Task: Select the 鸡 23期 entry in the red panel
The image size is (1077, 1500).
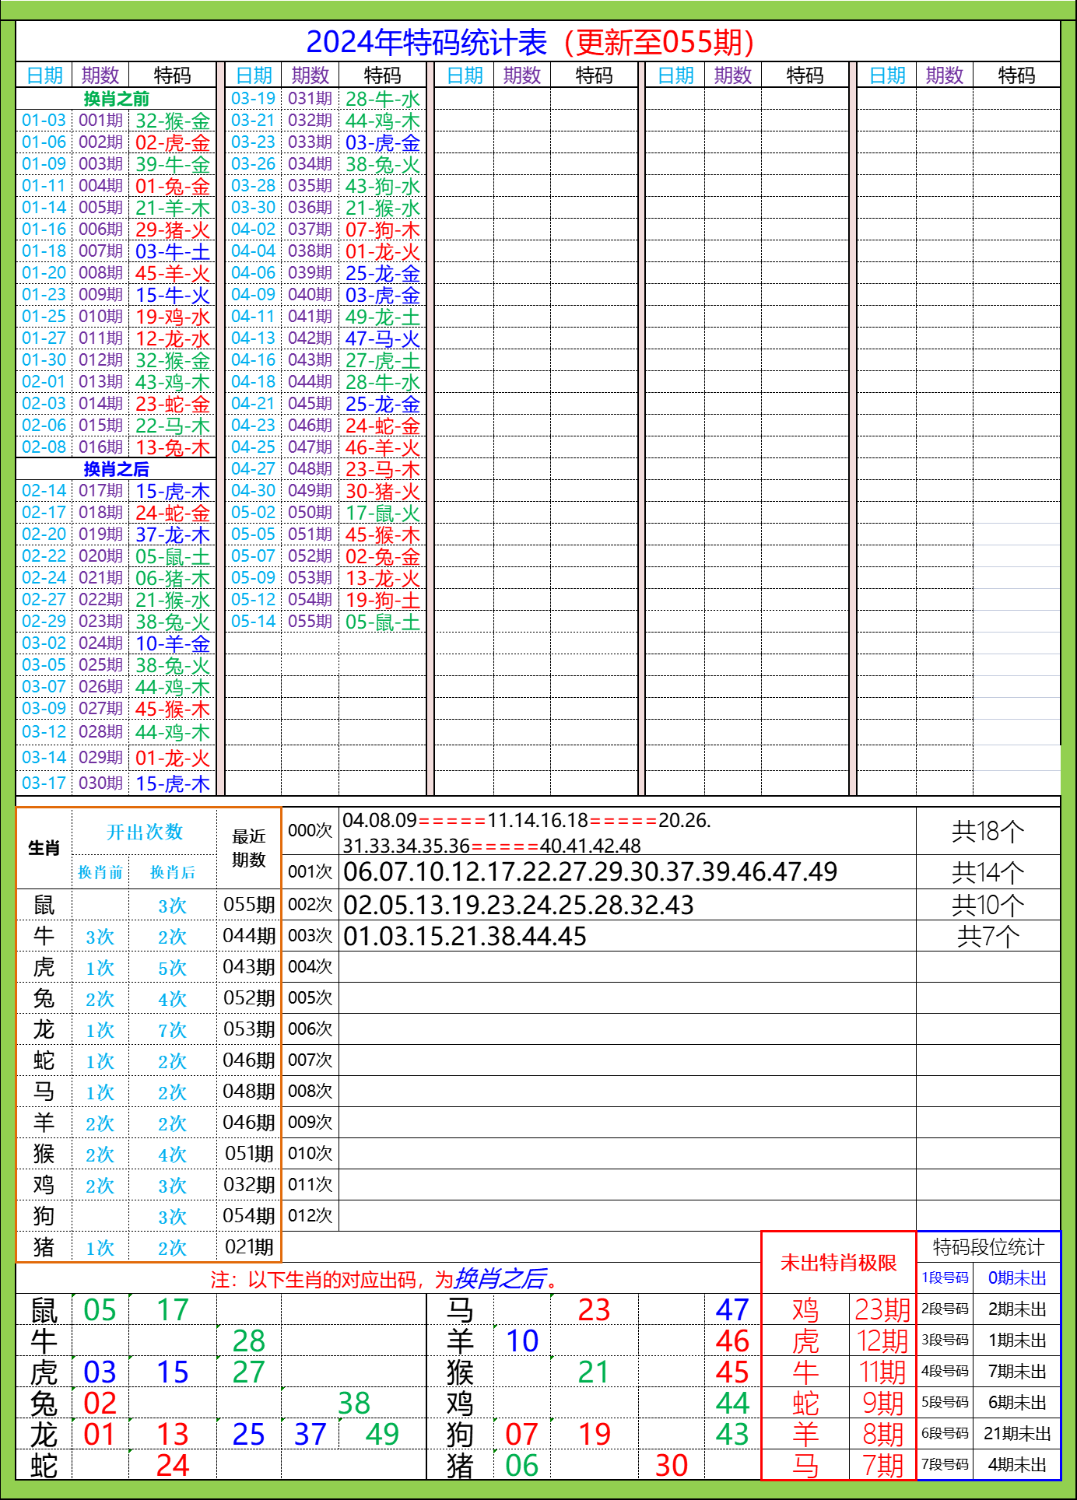Action: pos(843,1307)
